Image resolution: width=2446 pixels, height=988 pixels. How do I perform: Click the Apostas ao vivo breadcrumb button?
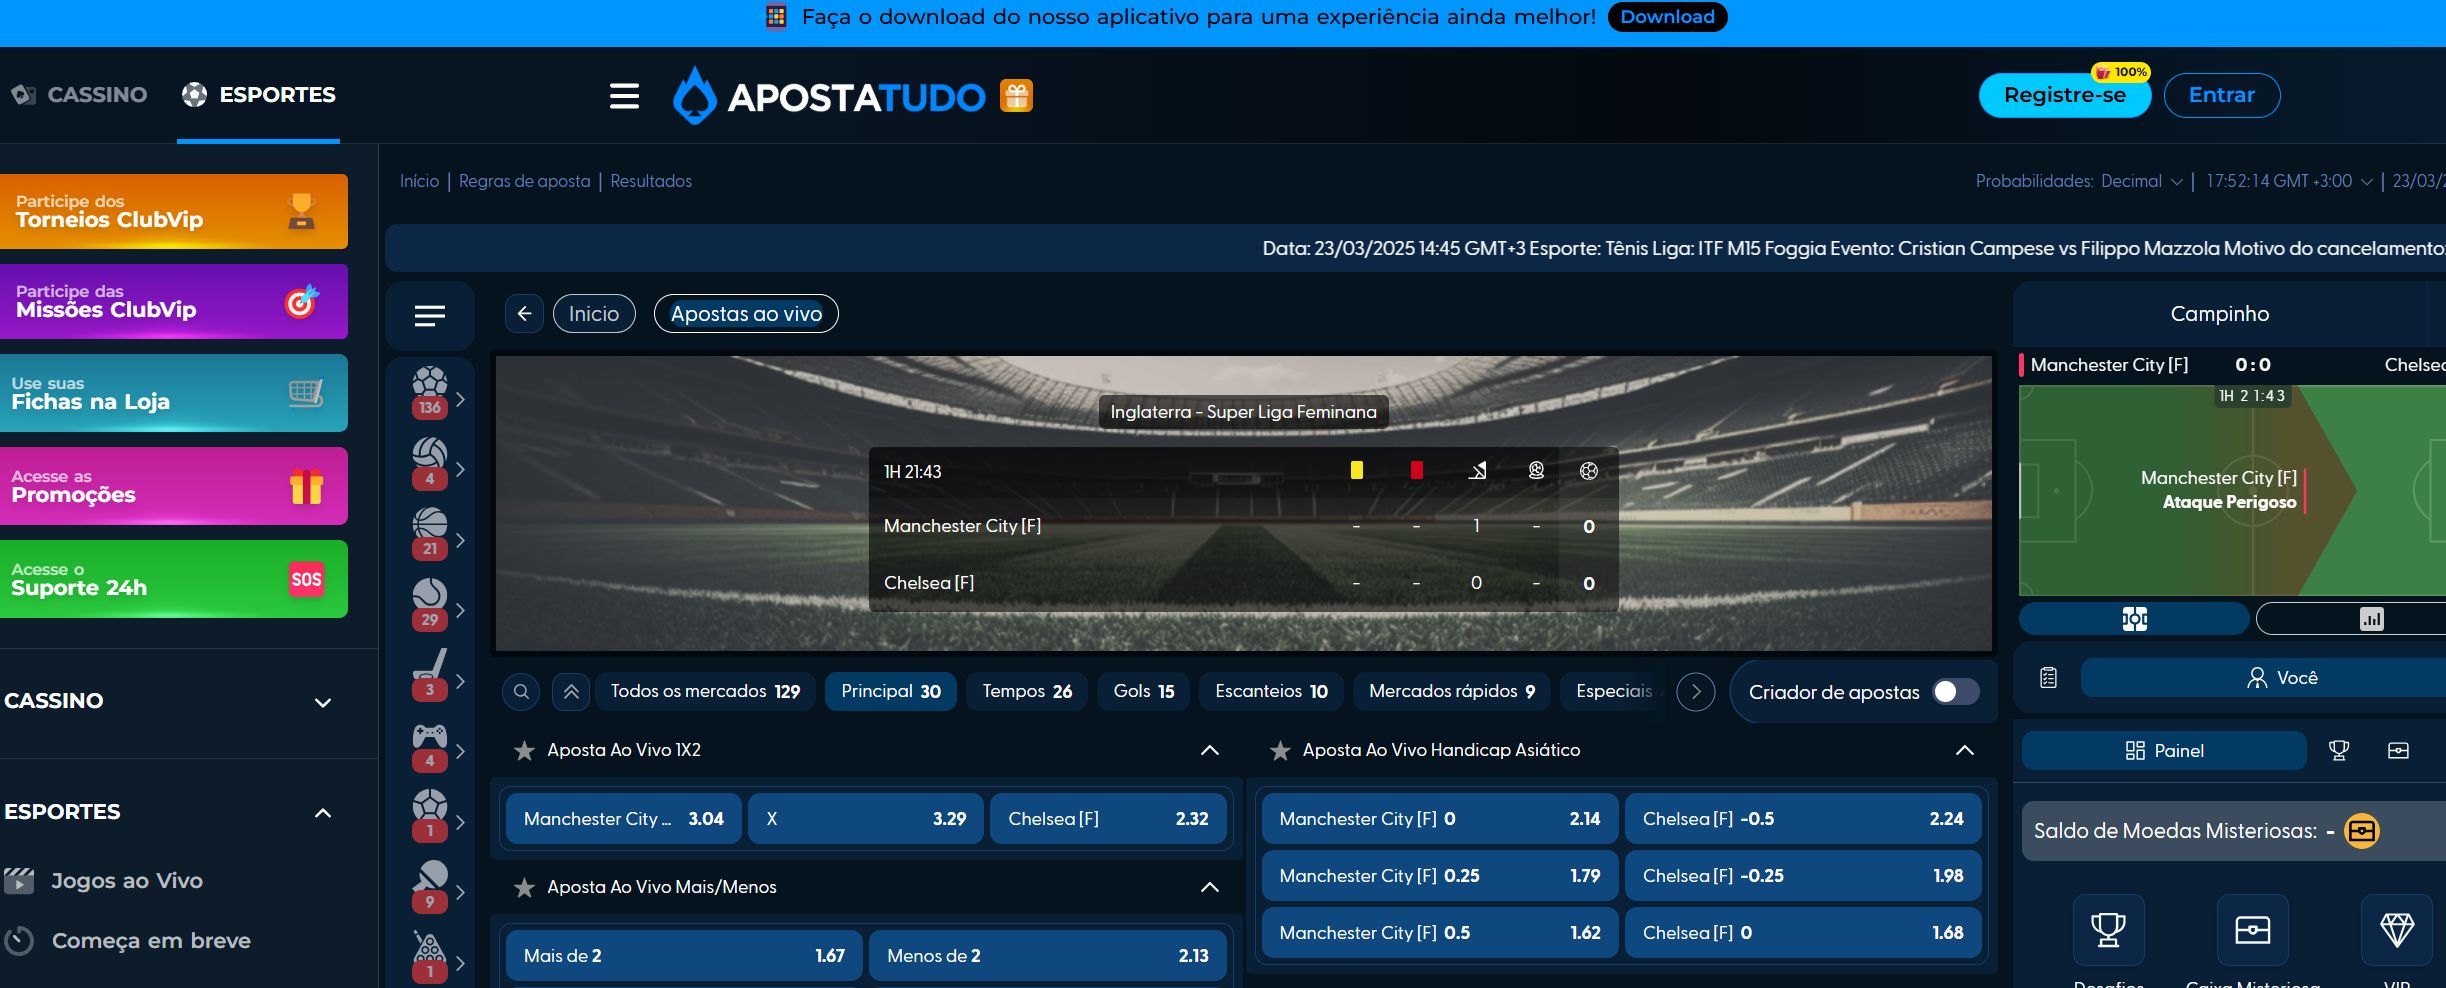[x=746, y=313]
